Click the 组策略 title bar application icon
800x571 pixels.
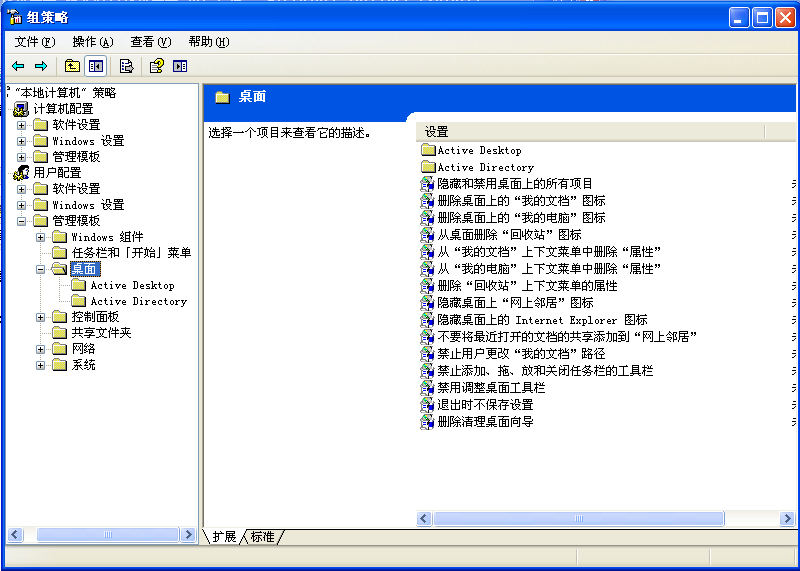tap(15, 17)
